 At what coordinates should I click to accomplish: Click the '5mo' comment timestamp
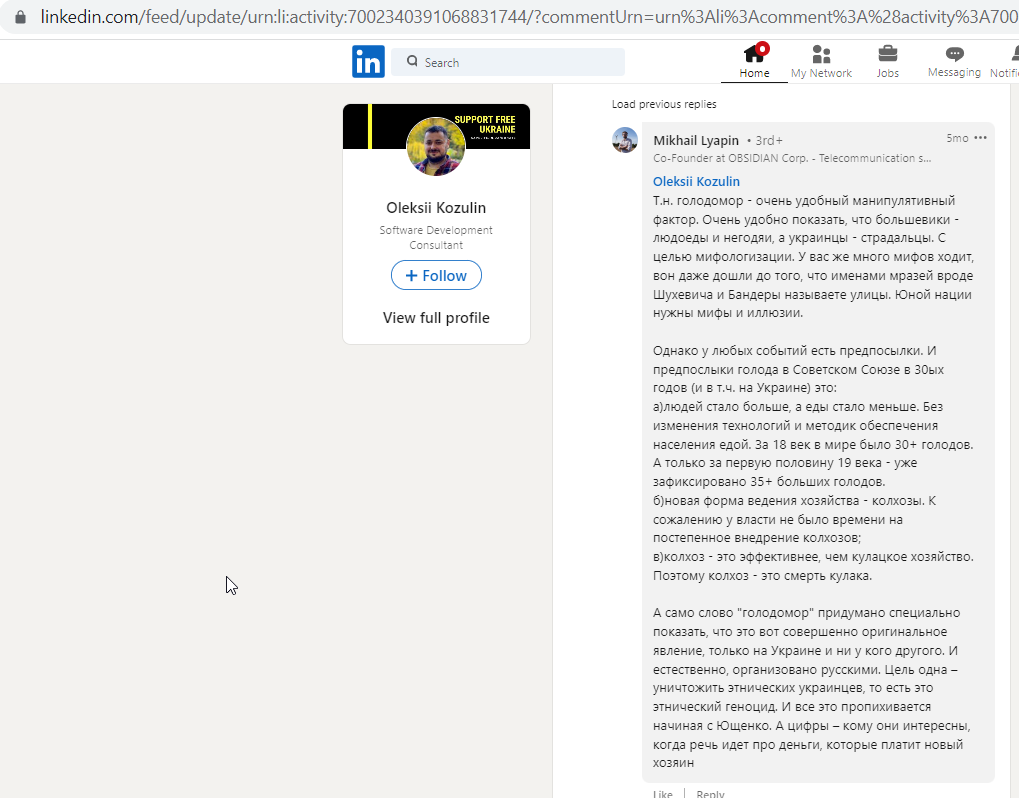pyautogui.click(x=957, y=138)
